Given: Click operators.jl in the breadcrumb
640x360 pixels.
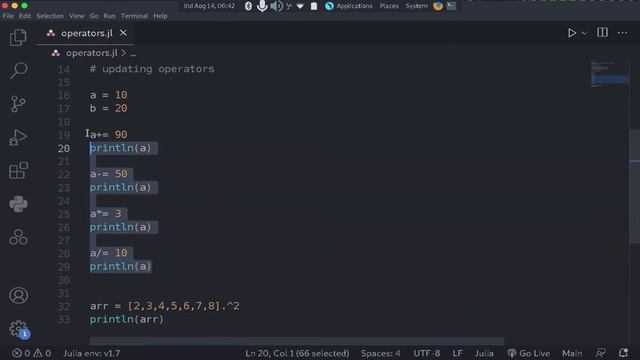Looking at the screenshot, I should point(91,53).
